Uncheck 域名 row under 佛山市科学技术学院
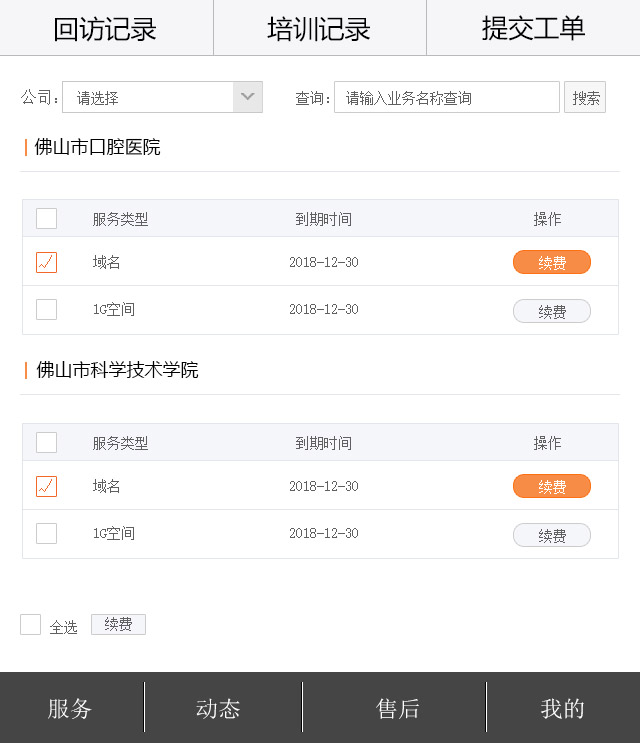 point(47,486)
